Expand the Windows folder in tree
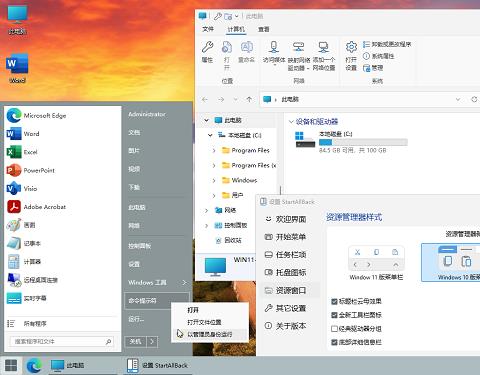The width and height of the screenshot is (480, 375). 214,180
